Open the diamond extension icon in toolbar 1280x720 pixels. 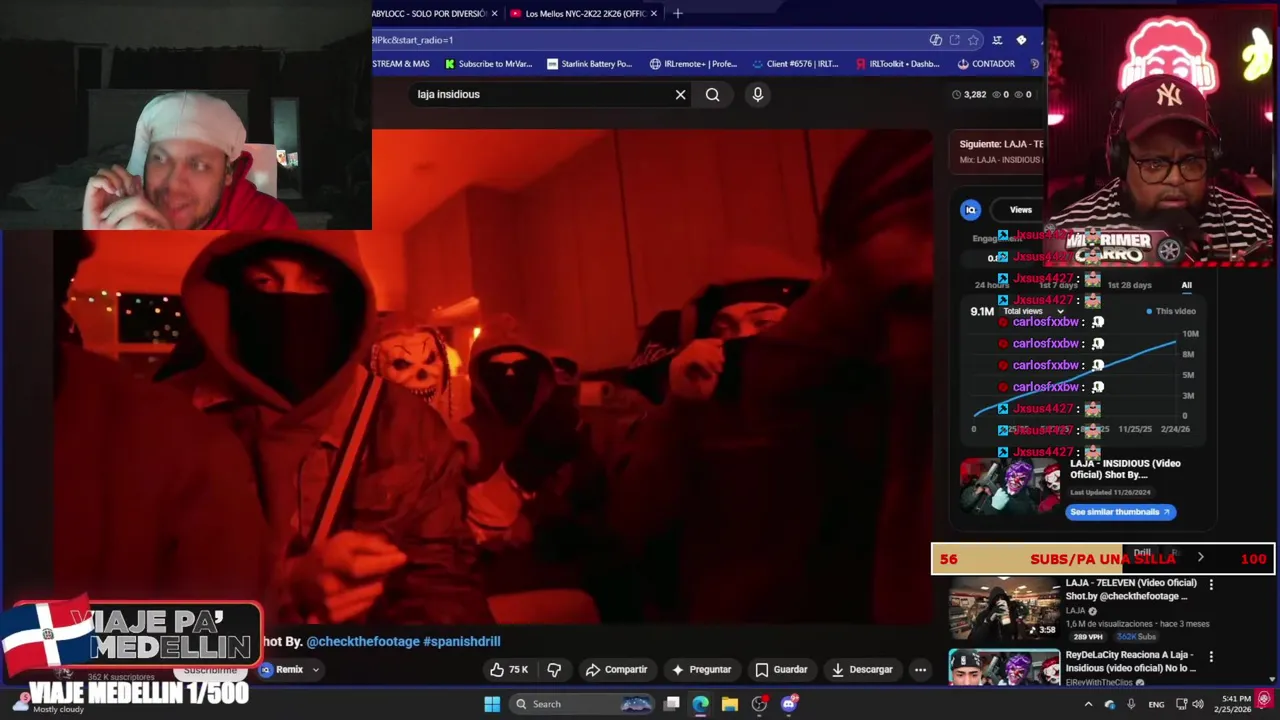1021,40
